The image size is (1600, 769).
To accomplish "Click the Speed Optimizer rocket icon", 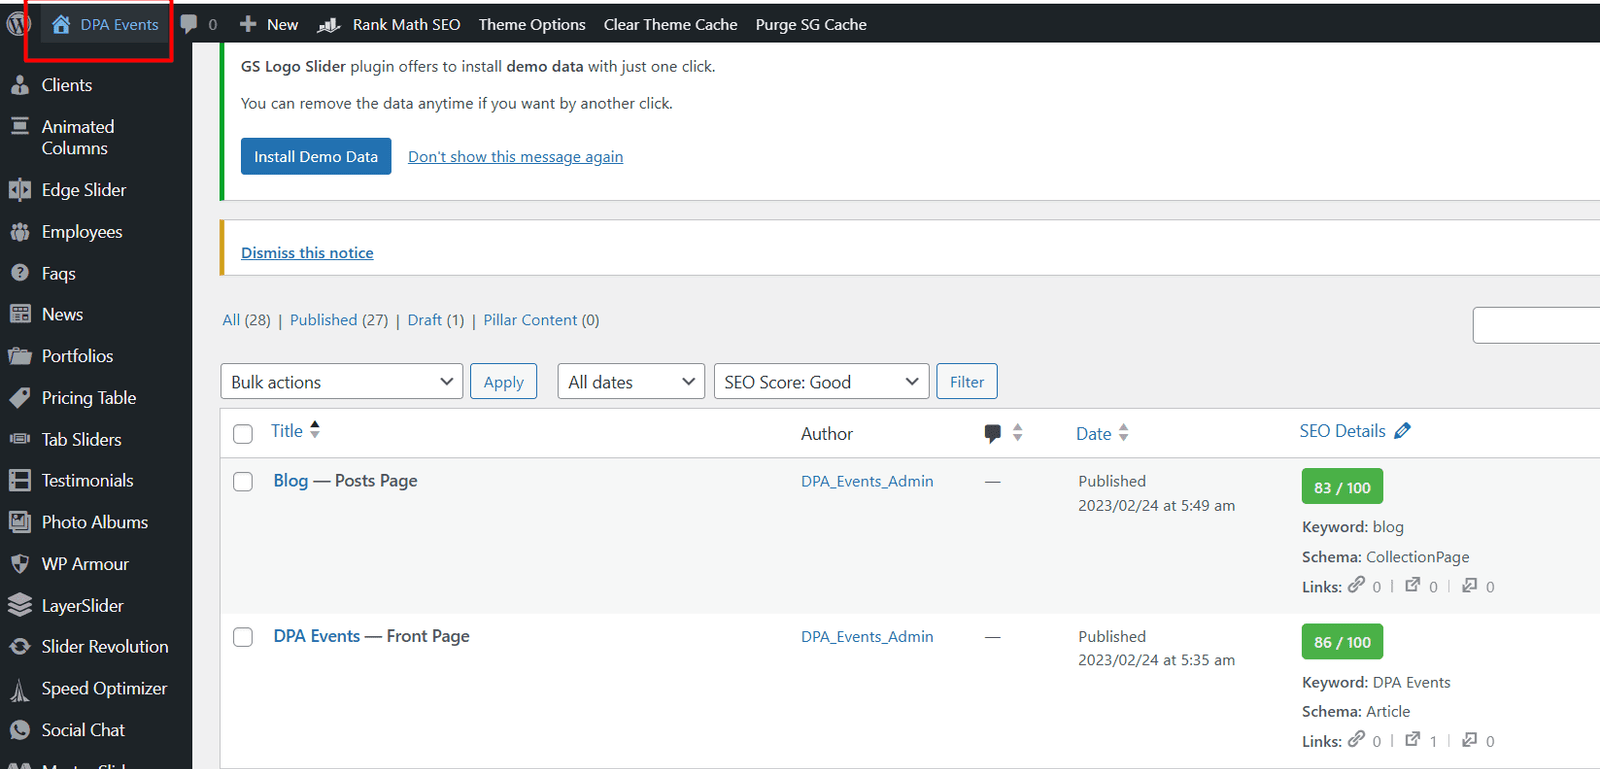I will 20,689.
